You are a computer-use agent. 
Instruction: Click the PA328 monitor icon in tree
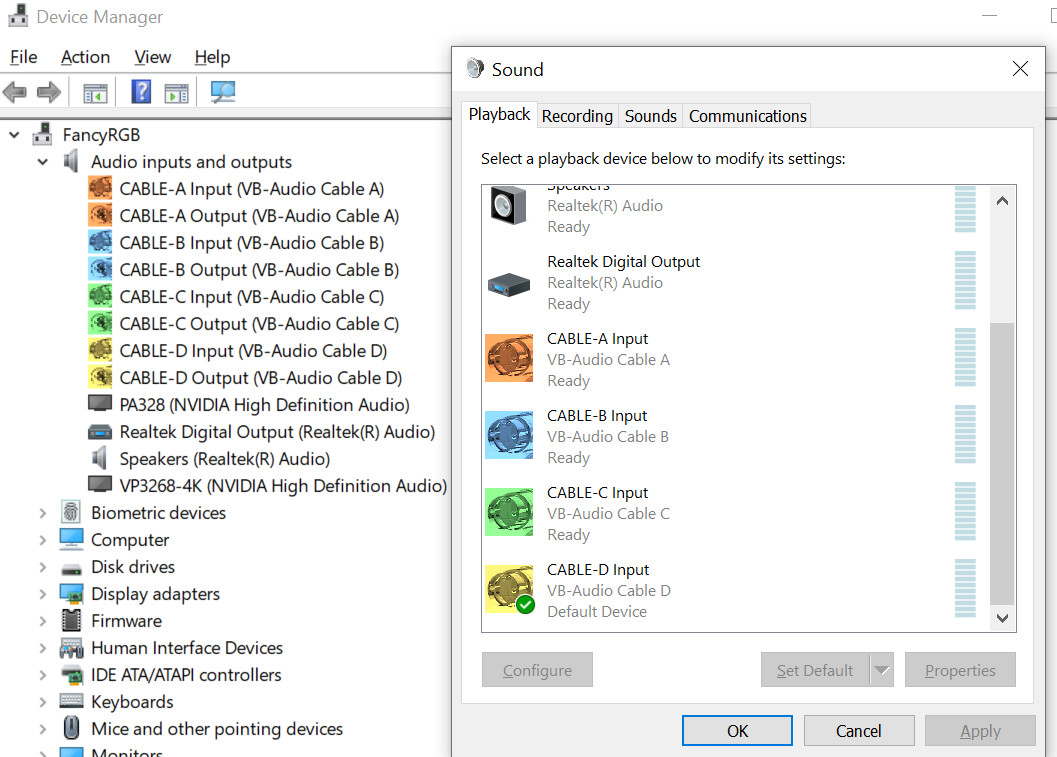(x=100, y=404)
